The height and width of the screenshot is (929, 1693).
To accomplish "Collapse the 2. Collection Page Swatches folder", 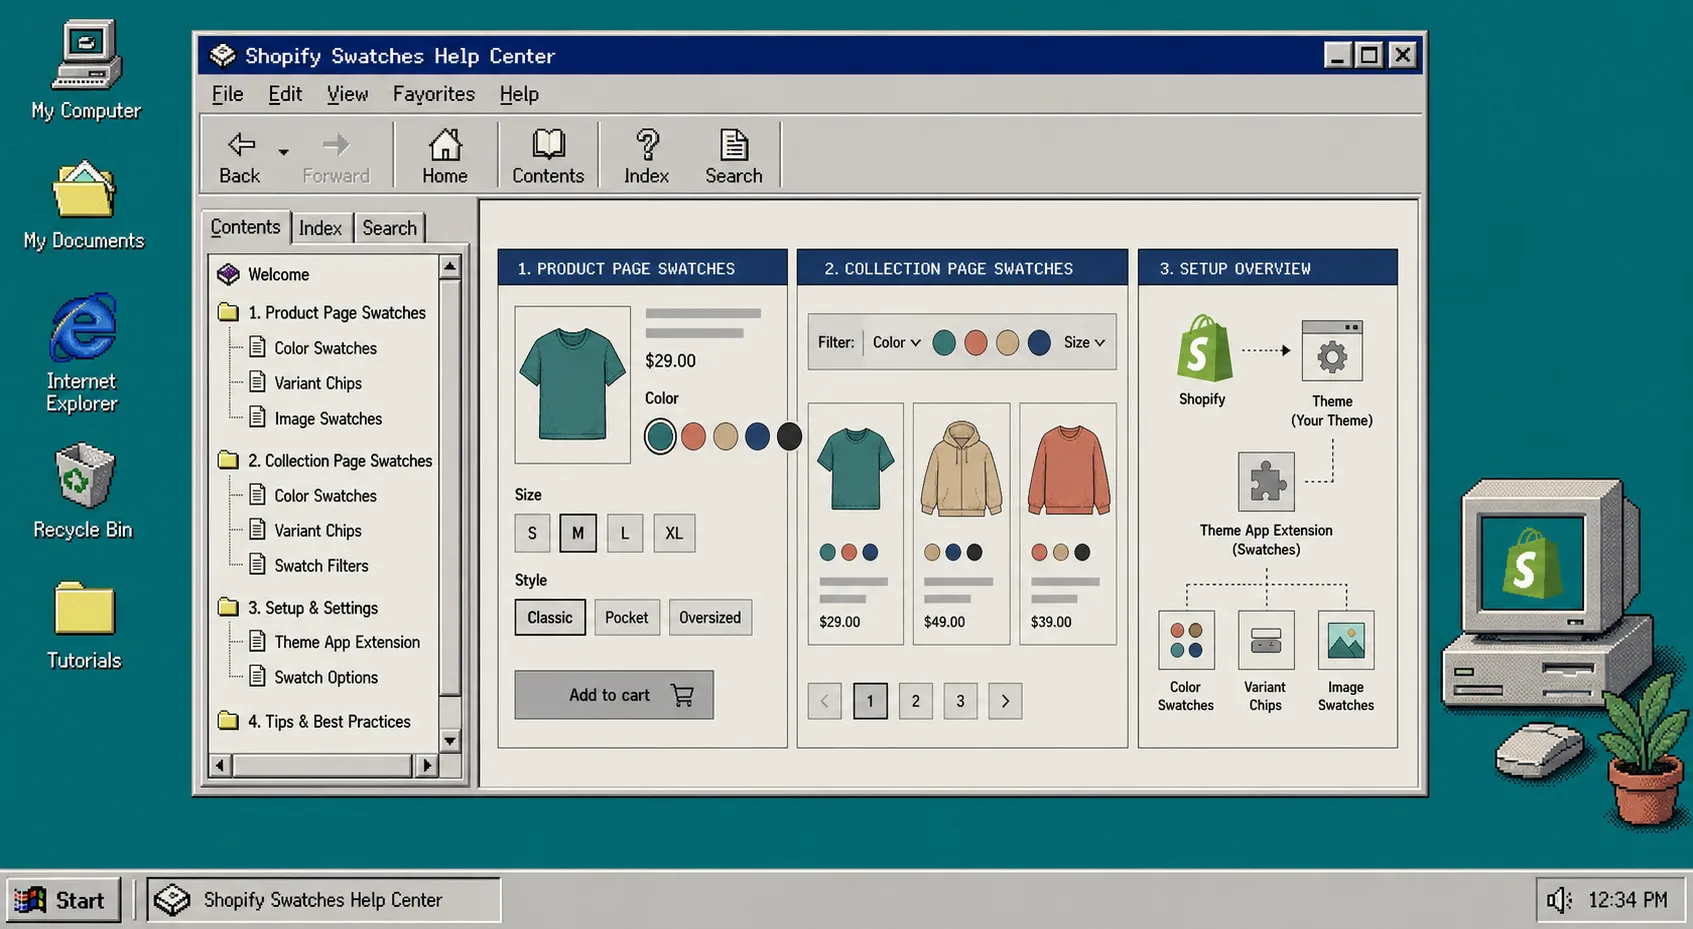I will coord(228,460).
